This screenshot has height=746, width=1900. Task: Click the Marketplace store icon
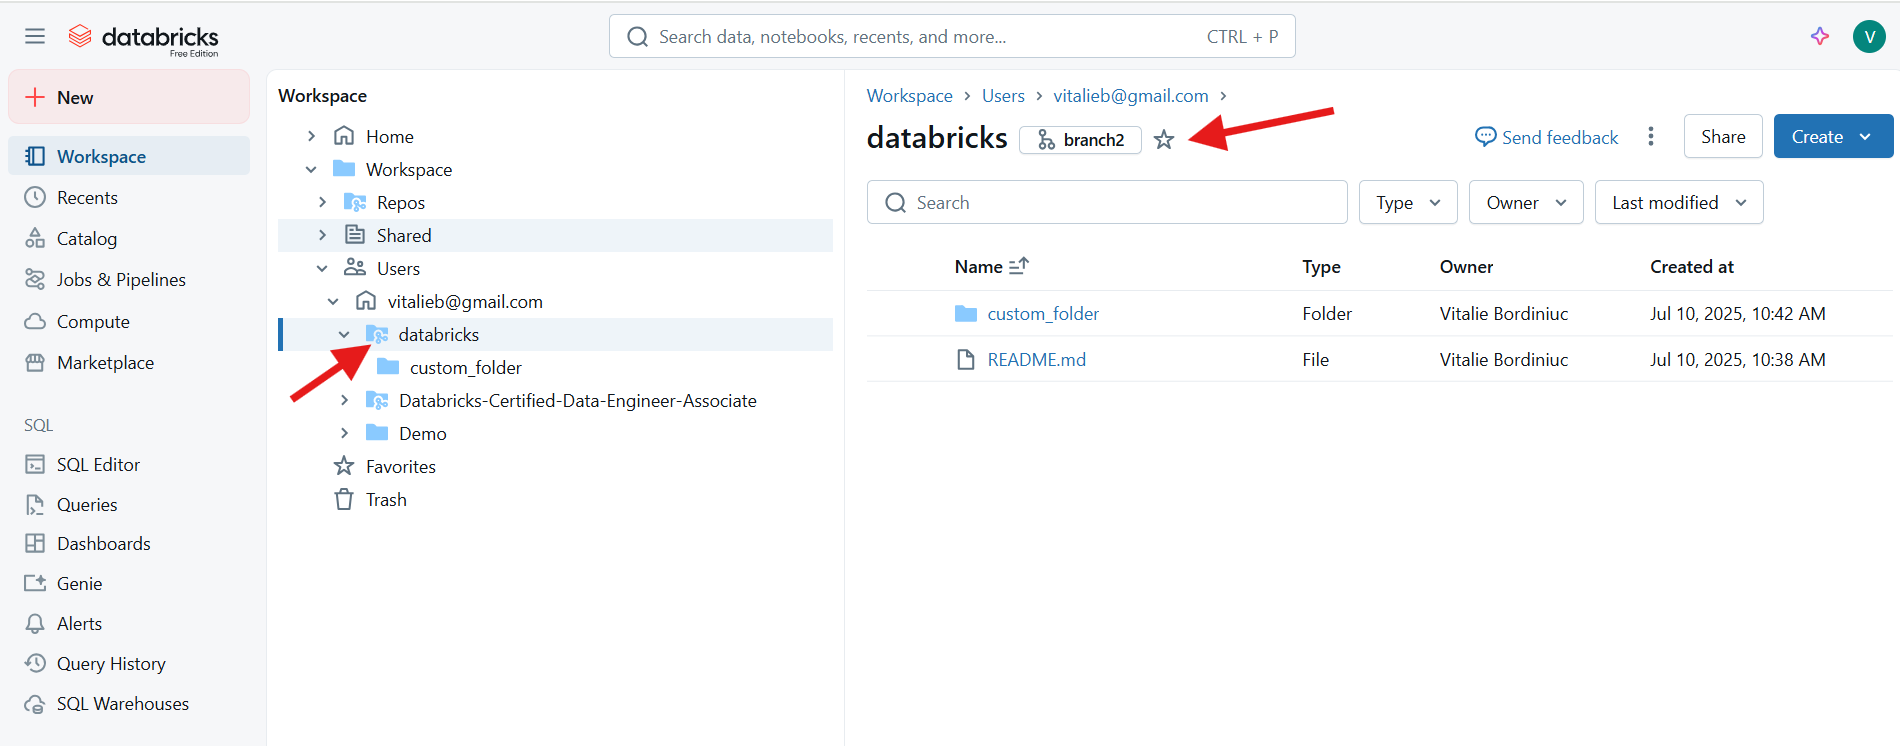coord(35,362)
